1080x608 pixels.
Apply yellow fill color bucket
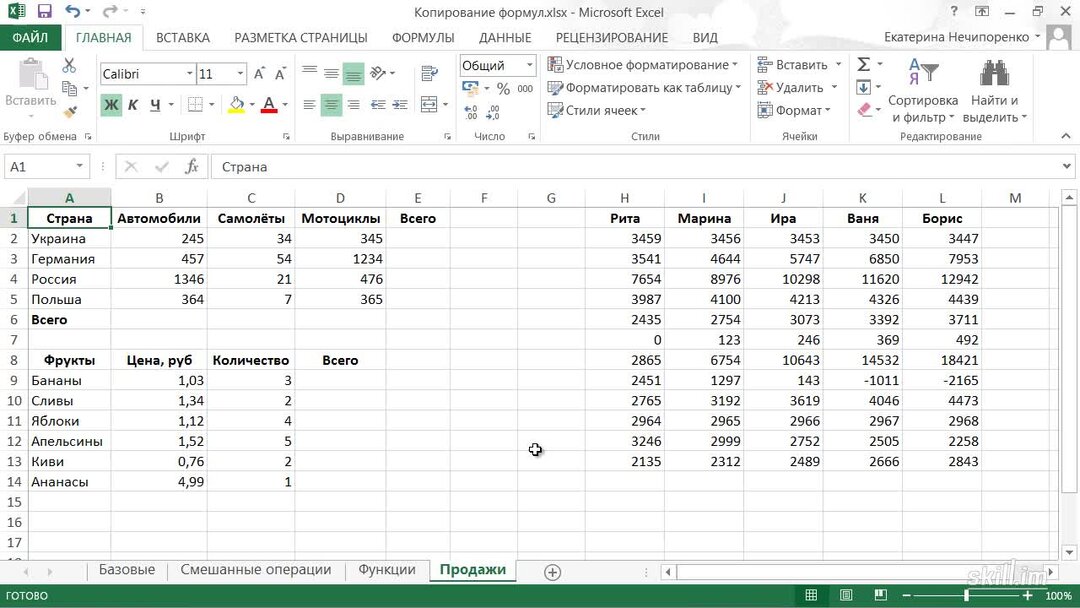click(x=236, y=105)
